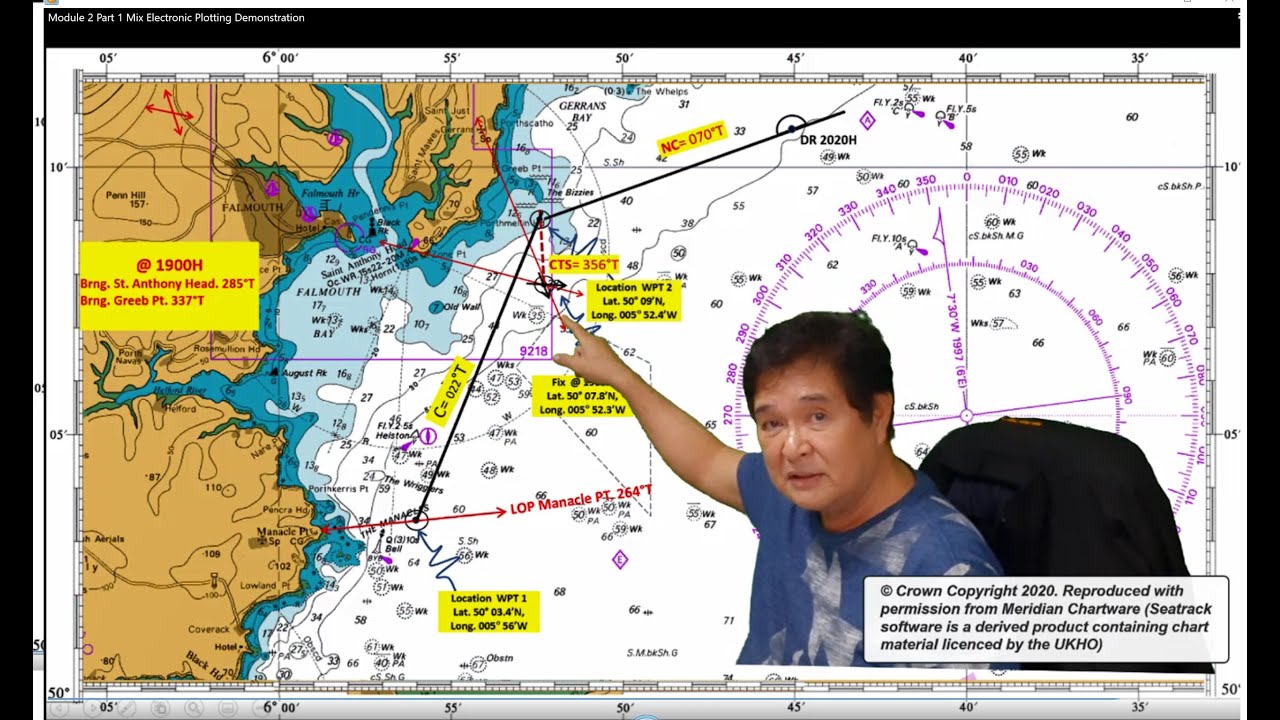Click the Old Wall label
This screenshot has width=1280, height=720.
(x=462, y=306)
